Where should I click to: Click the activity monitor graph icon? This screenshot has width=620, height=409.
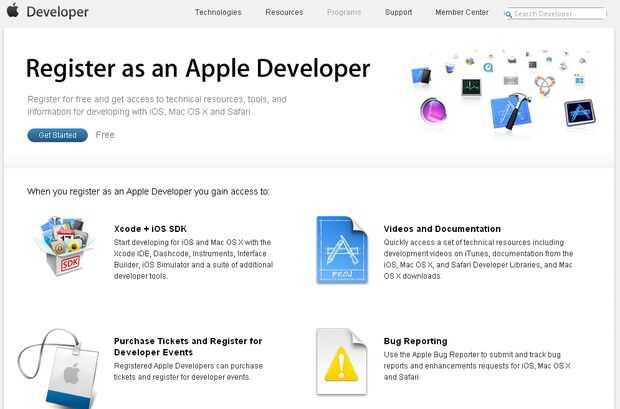[471, 87]
